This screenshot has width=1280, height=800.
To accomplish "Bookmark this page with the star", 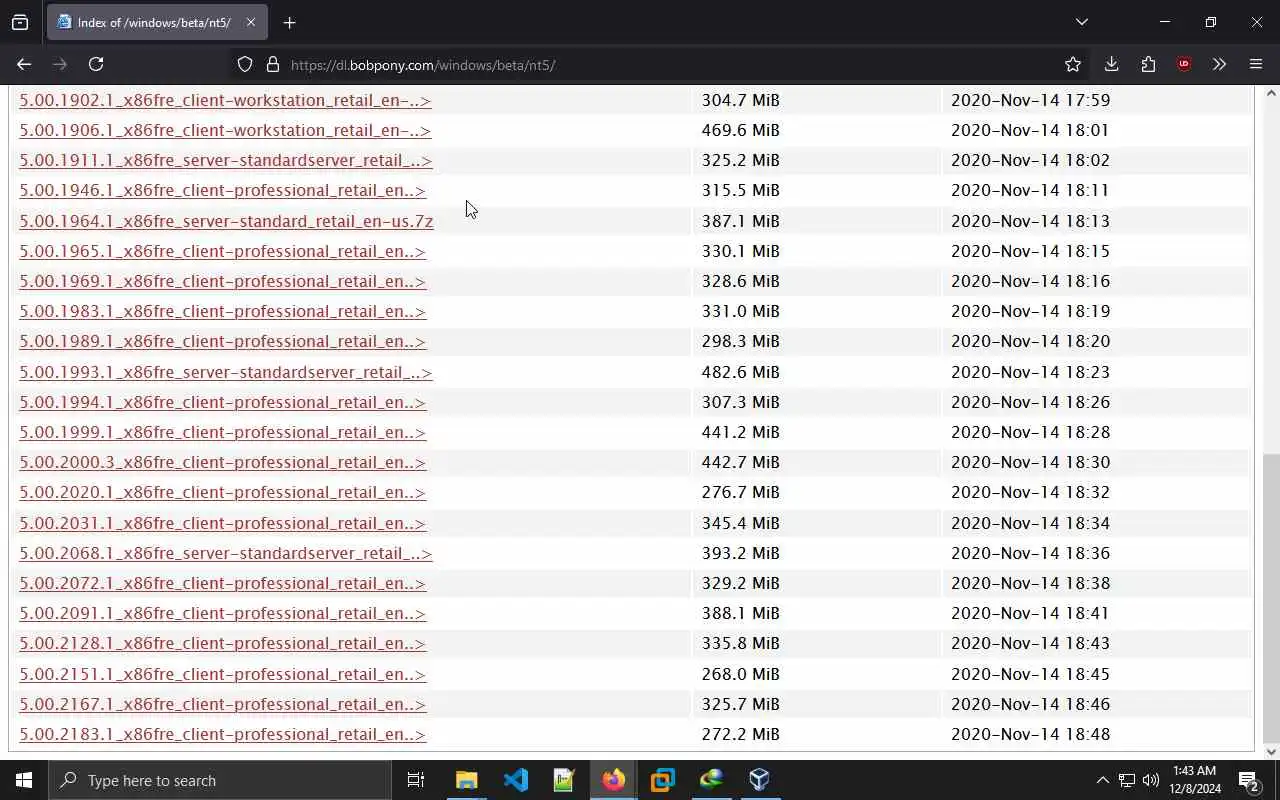I will point(1073,64).
